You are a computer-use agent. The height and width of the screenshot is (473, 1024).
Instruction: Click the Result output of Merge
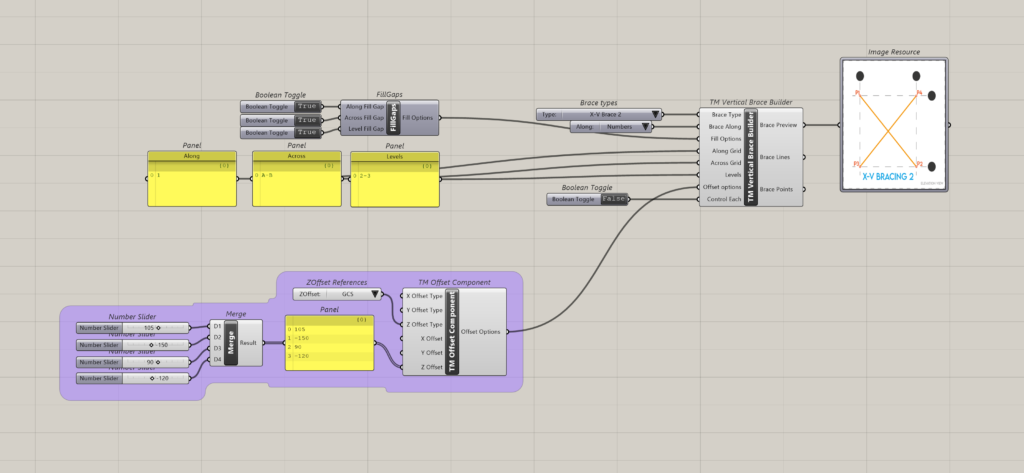pyautogui.click(x=248, y=342)
